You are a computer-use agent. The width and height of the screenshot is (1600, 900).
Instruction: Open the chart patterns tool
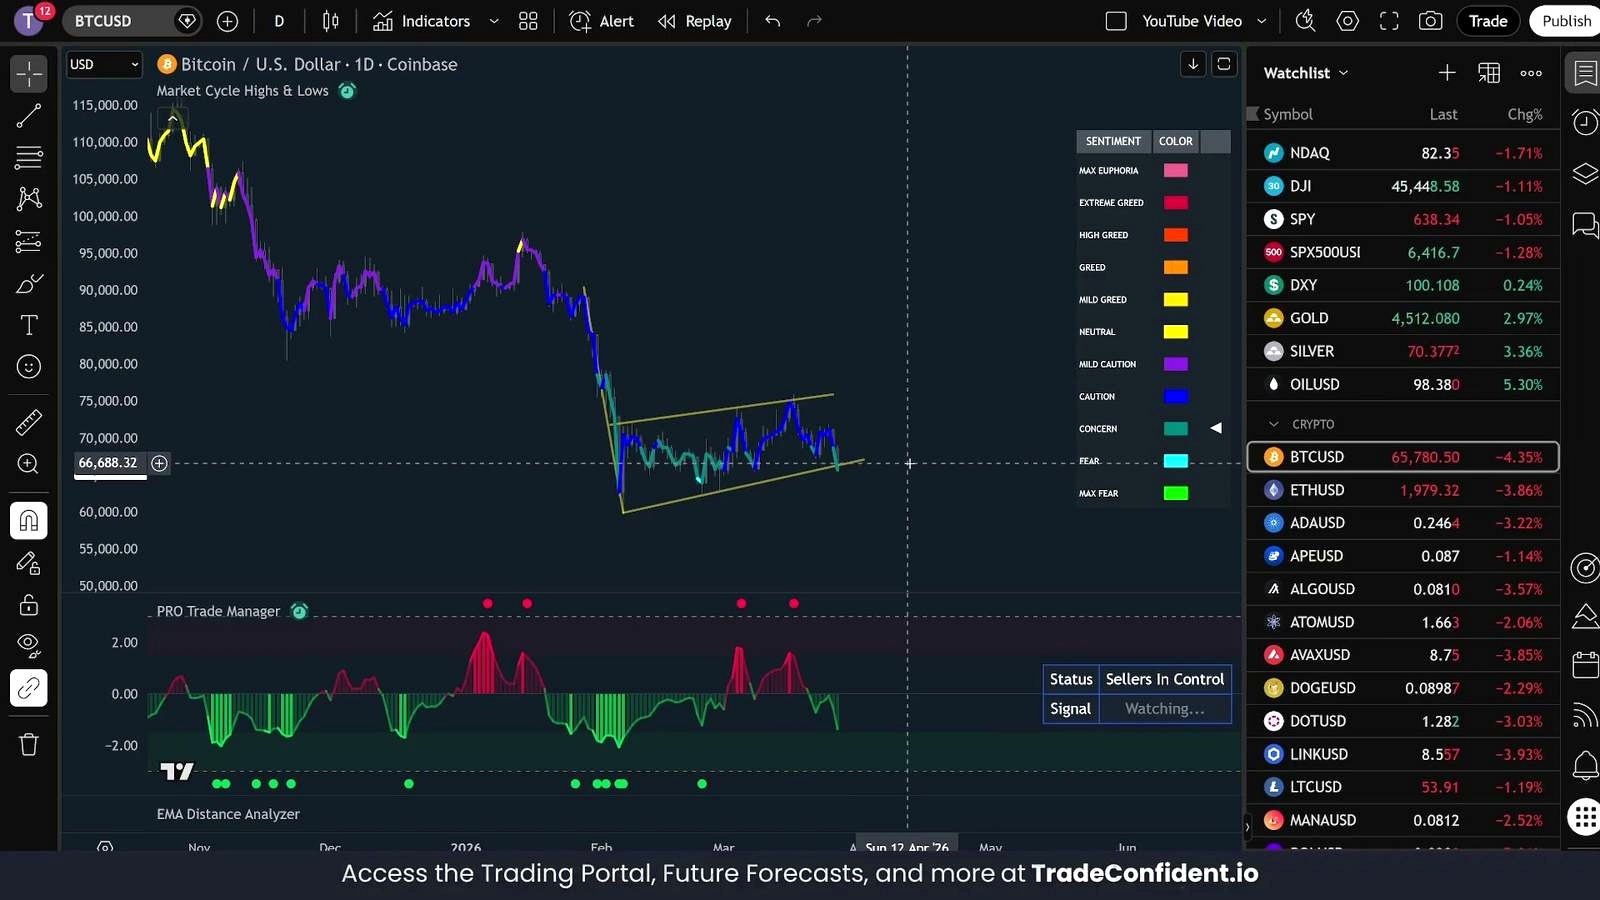[29, 198]
